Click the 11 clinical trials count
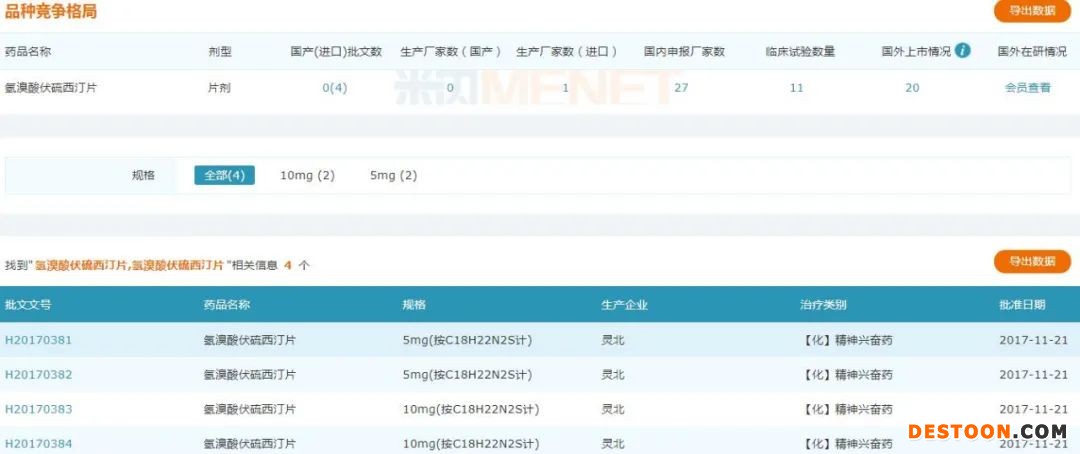 click(796, 88)
